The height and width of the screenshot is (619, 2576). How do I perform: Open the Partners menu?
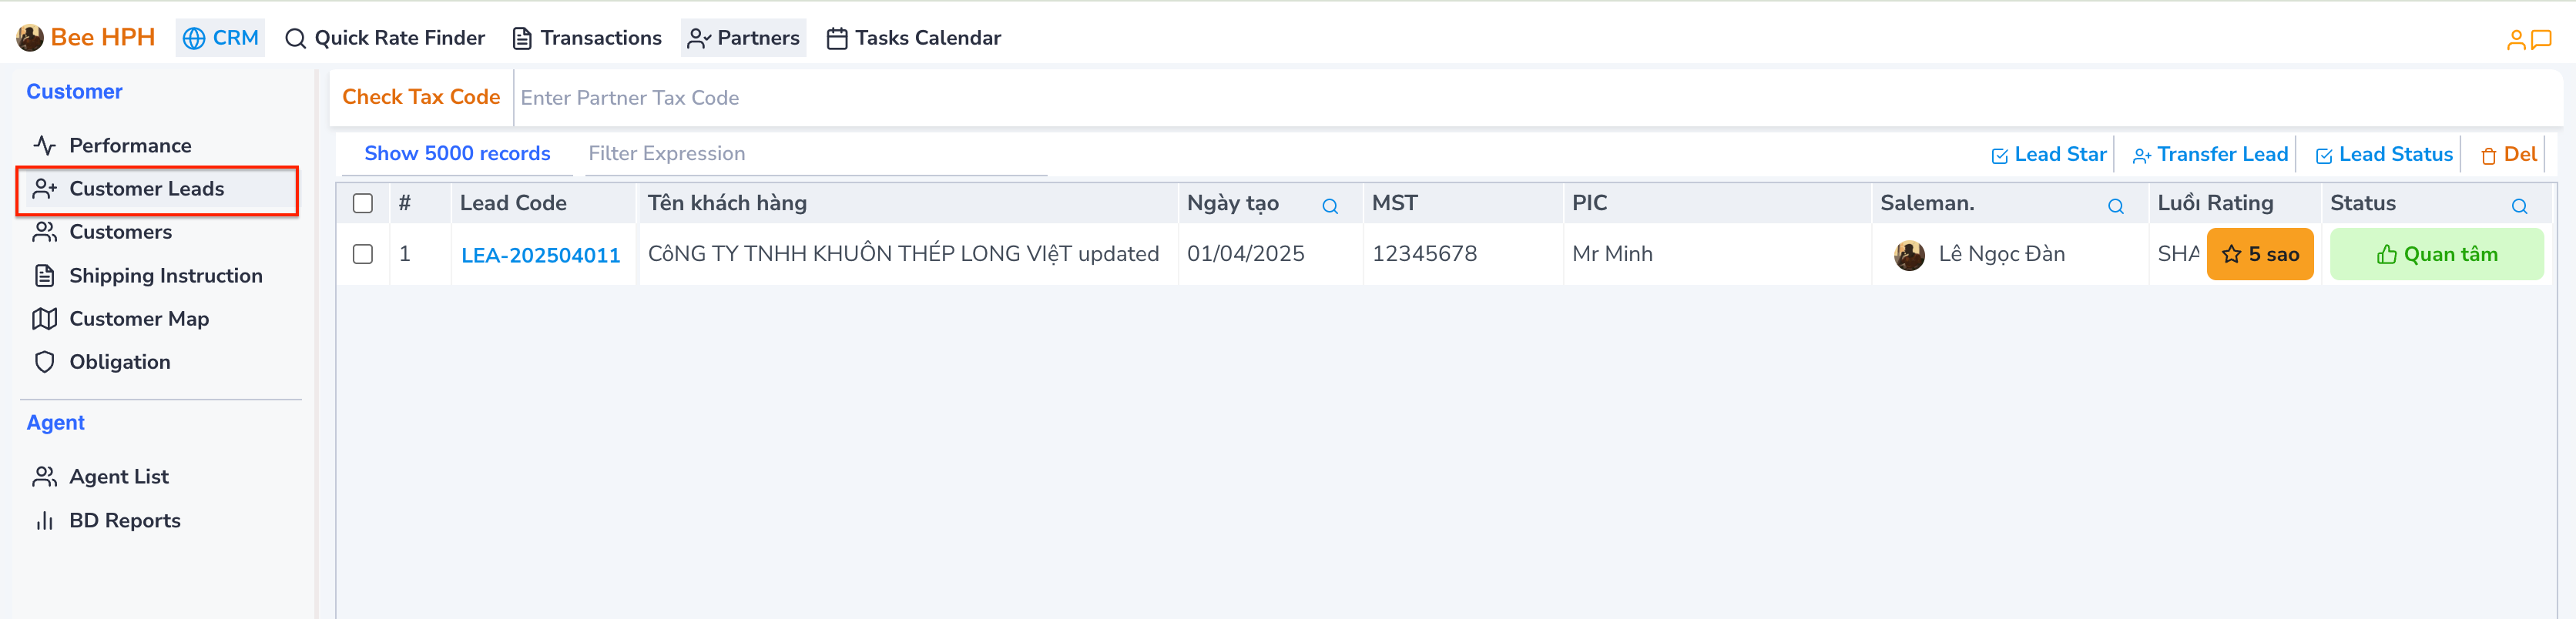point(744,38)
